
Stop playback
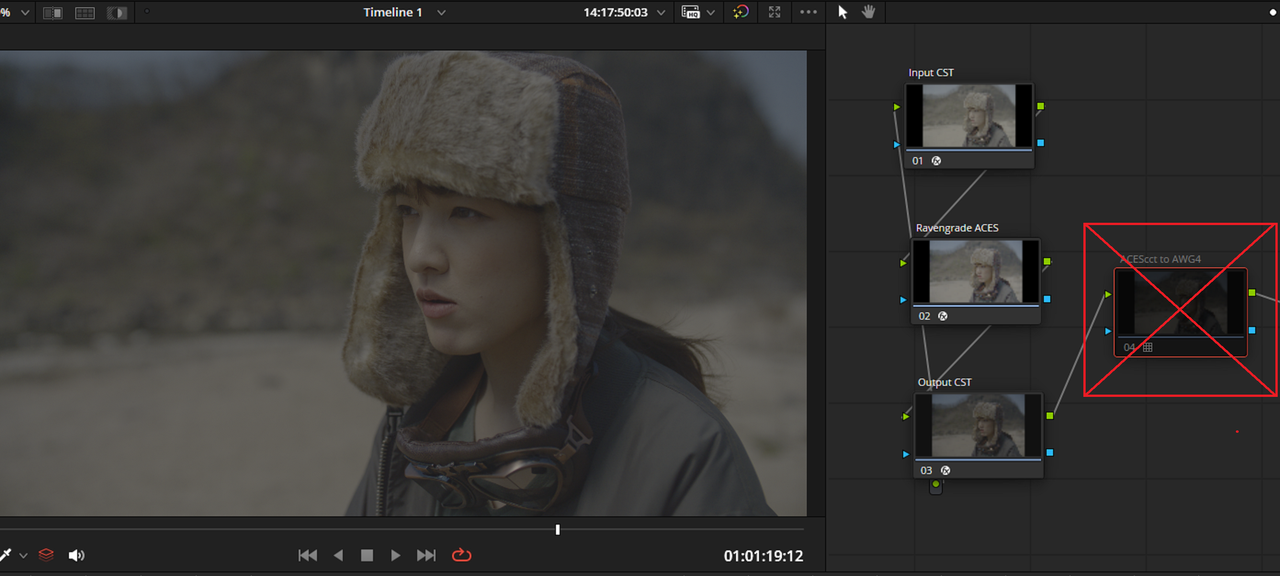point(367,555)
